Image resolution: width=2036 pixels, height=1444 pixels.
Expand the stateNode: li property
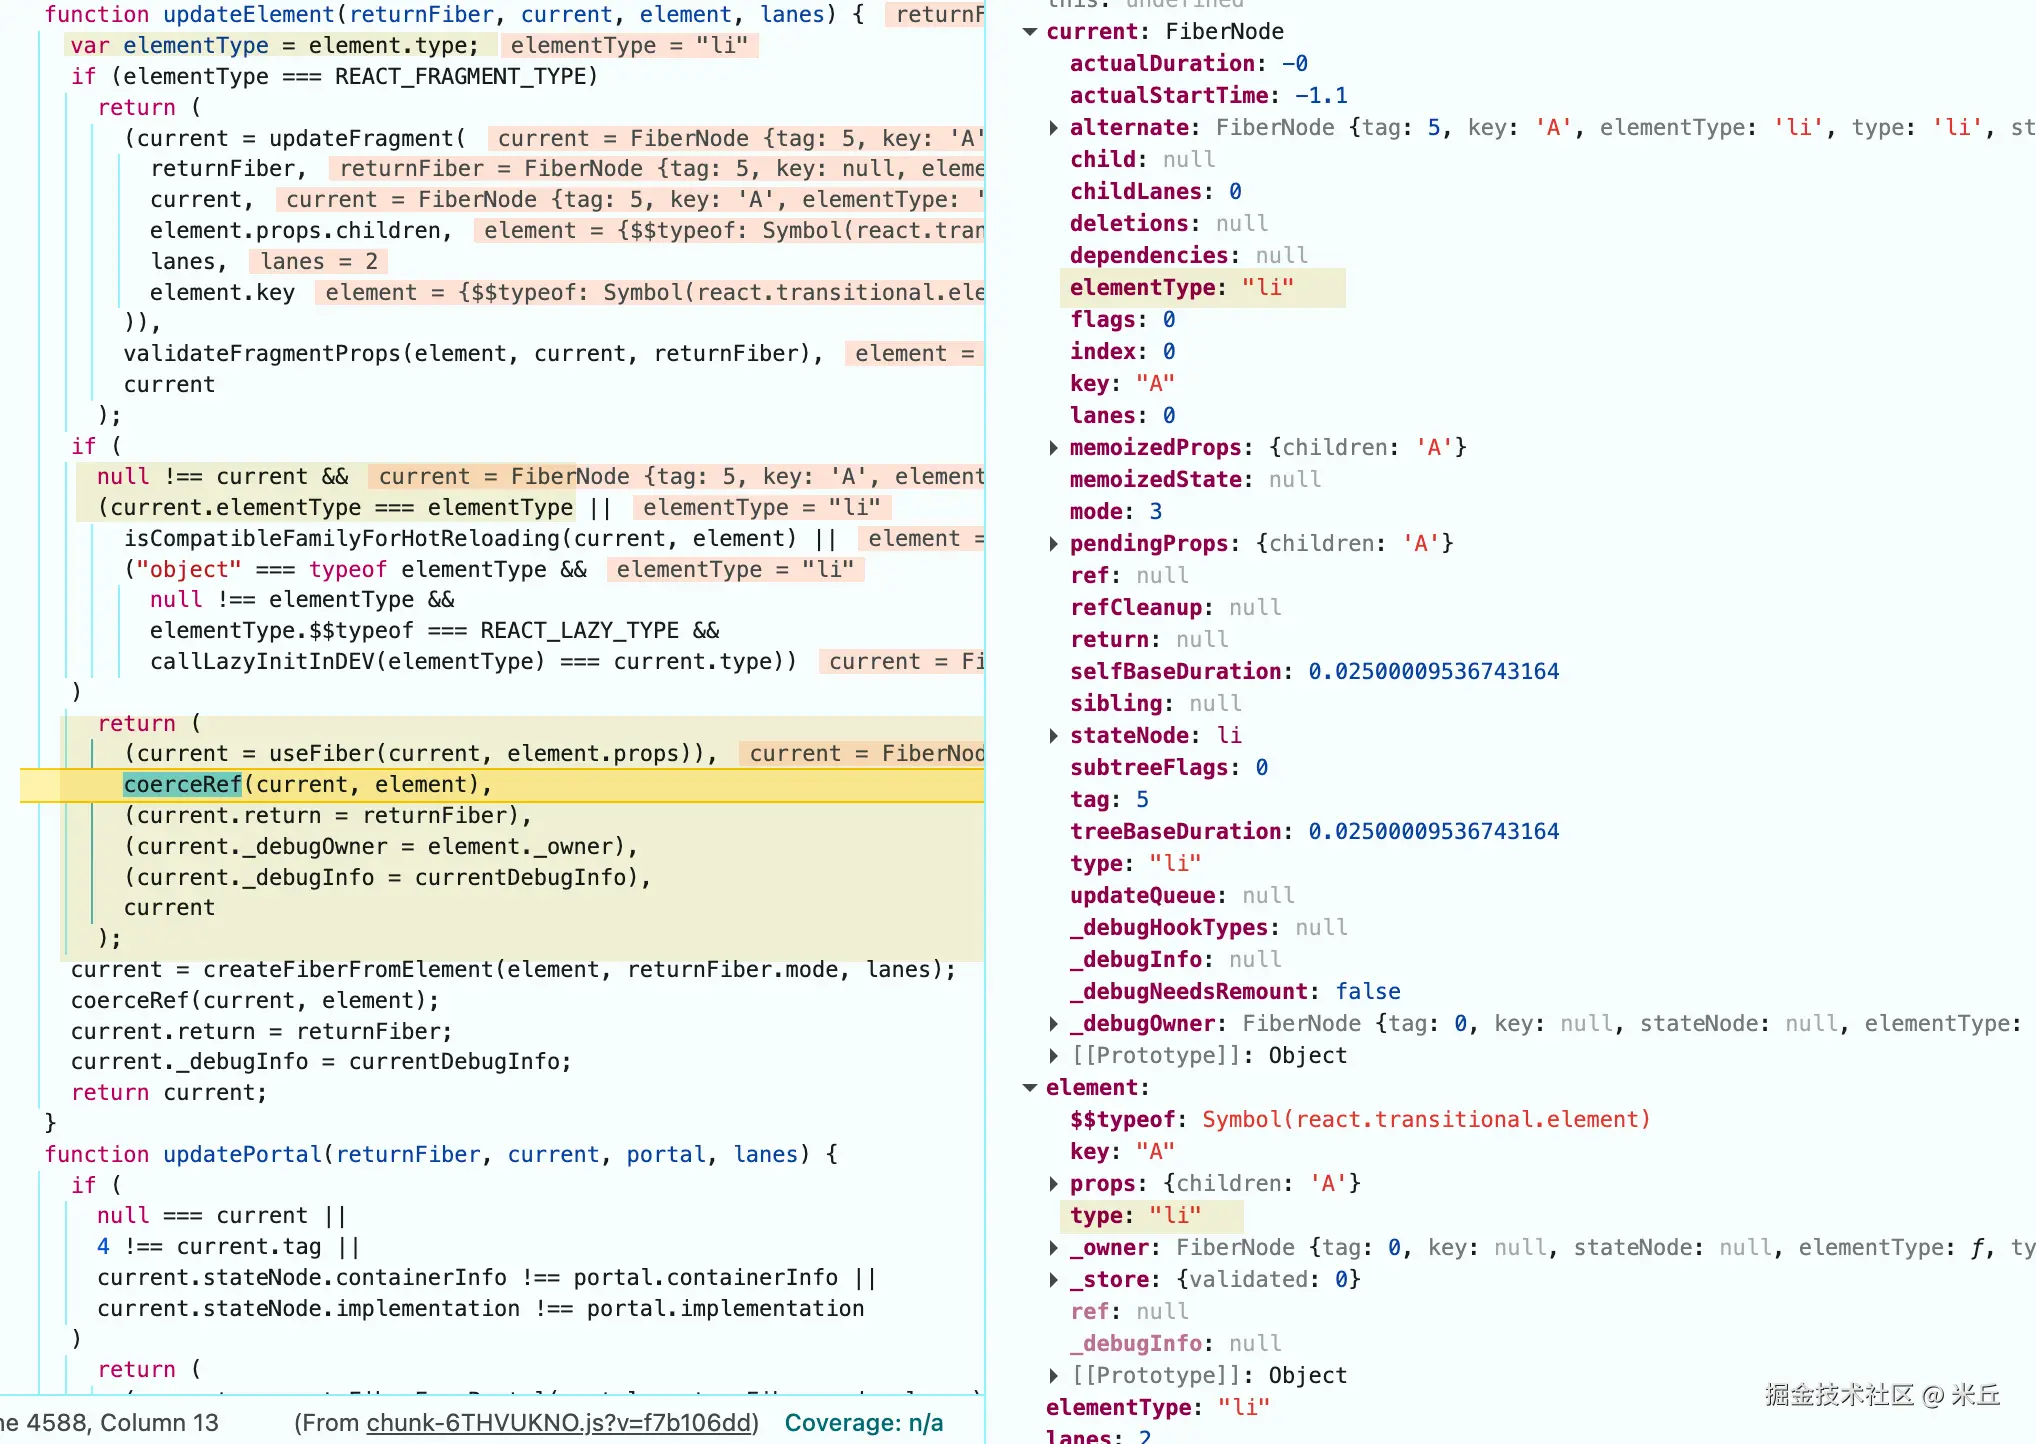(x=1053, y=736)
